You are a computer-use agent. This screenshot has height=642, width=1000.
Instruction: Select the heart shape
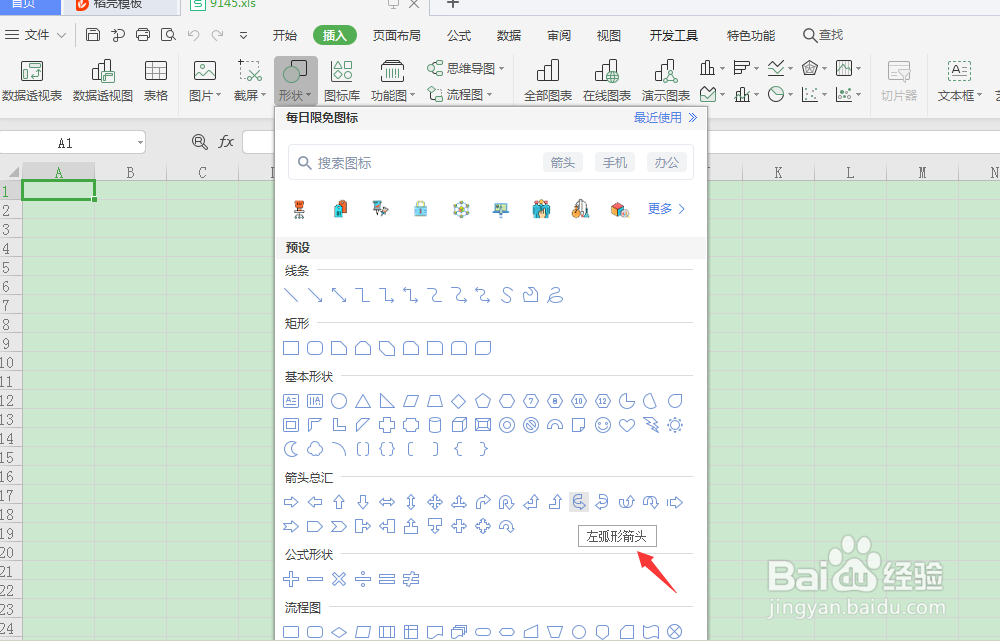627,425
